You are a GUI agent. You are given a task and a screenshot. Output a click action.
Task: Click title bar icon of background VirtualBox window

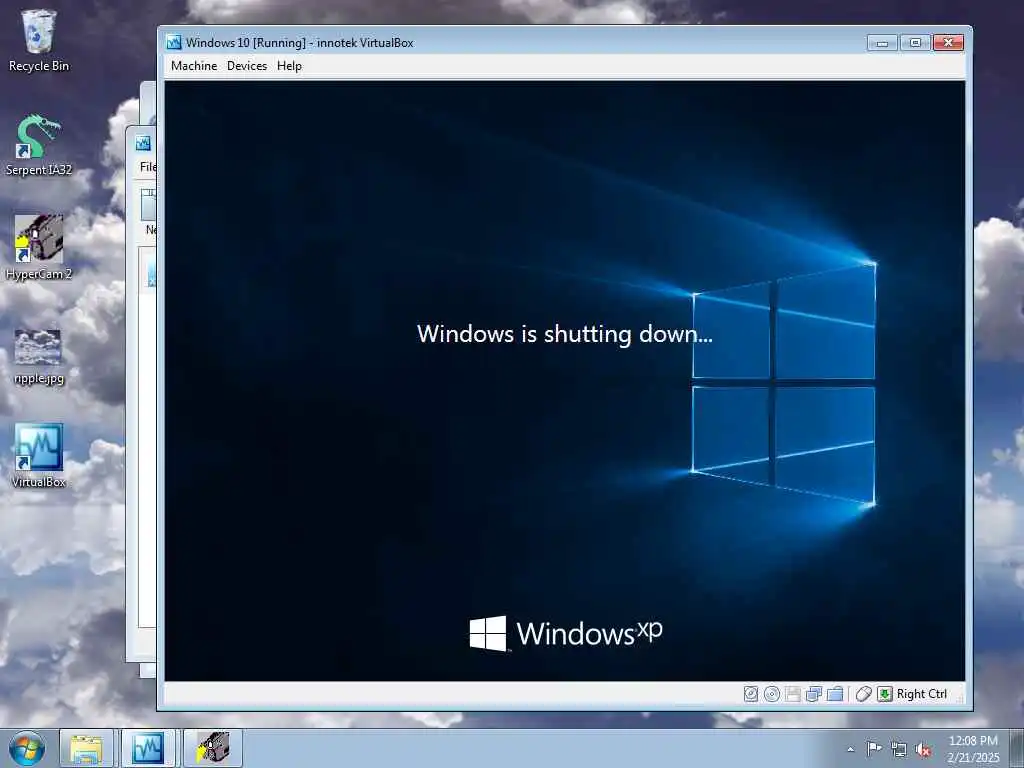click(x=143, y=143)
